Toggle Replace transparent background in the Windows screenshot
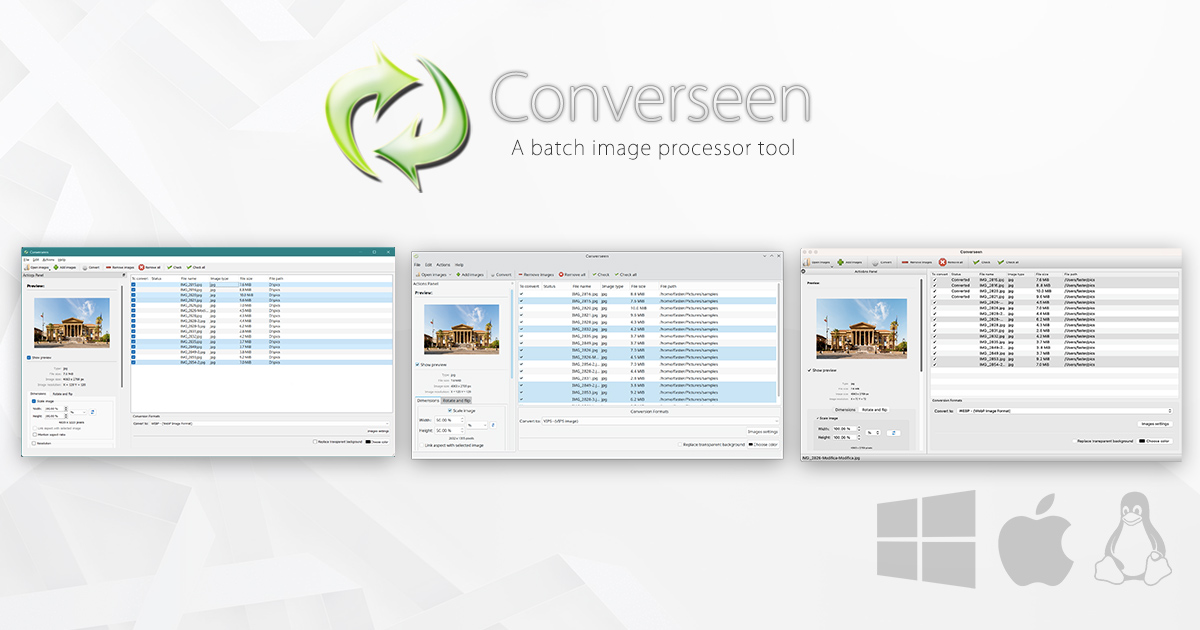The width and height of the screenshot is (1200, 630). 315,441
